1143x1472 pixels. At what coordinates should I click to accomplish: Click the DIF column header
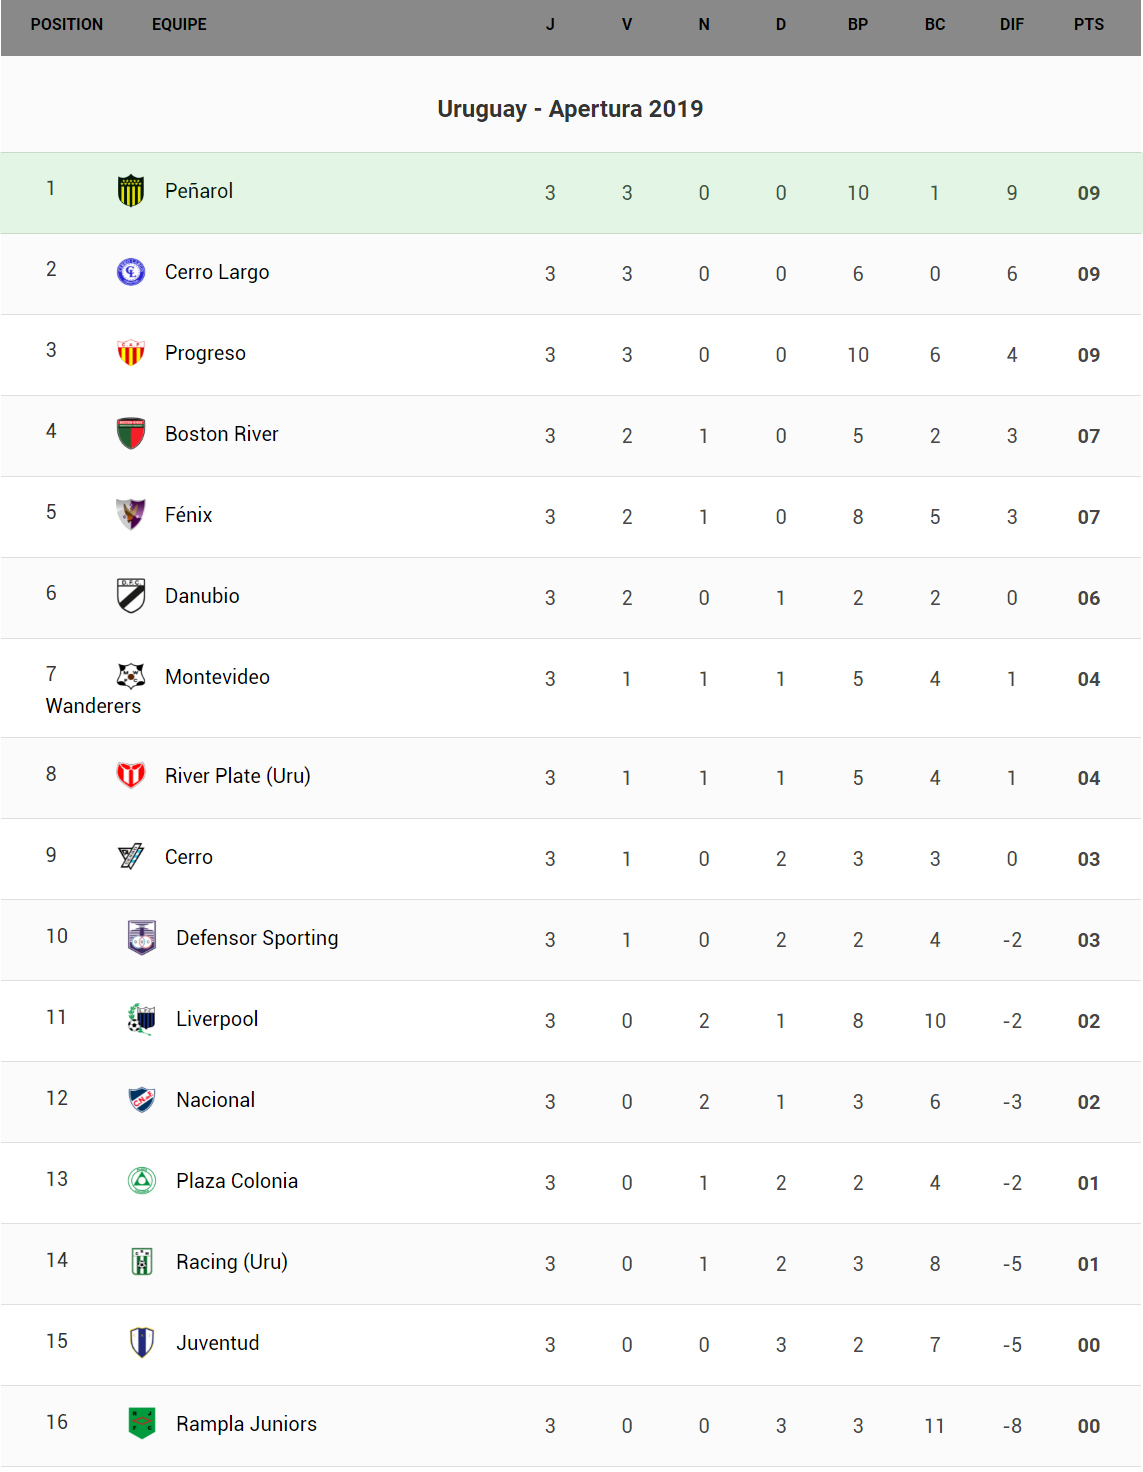click(x=1011, y=25)
